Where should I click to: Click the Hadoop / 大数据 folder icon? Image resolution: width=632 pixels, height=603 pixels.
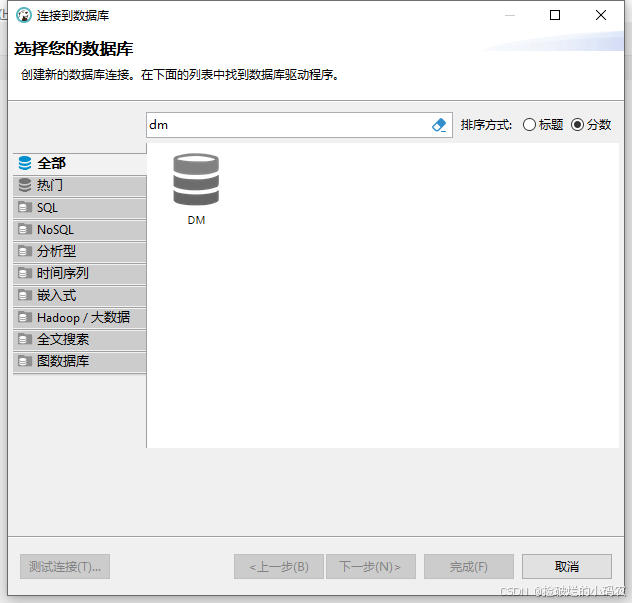coord(25,318)
